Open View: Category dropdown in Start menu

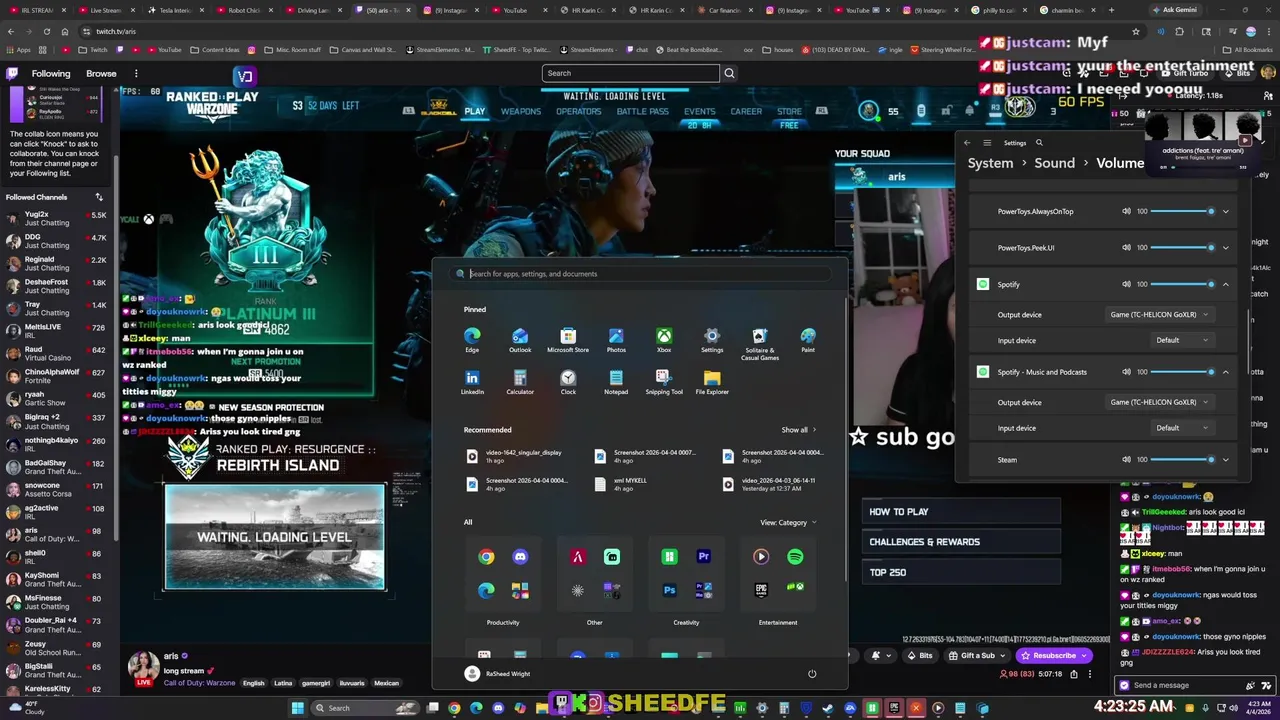coord(788,522)
